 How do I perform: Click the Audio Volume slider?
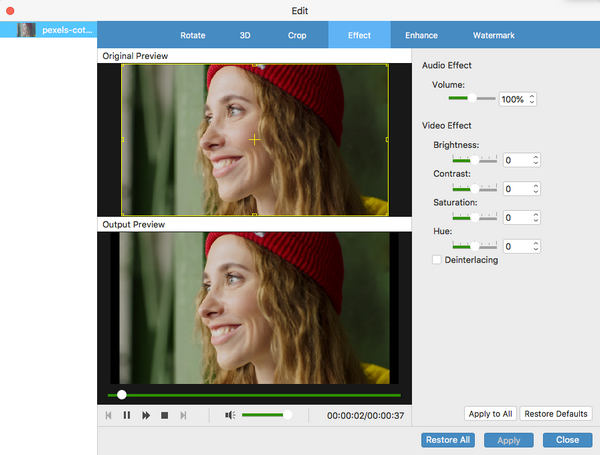point(472,98)
